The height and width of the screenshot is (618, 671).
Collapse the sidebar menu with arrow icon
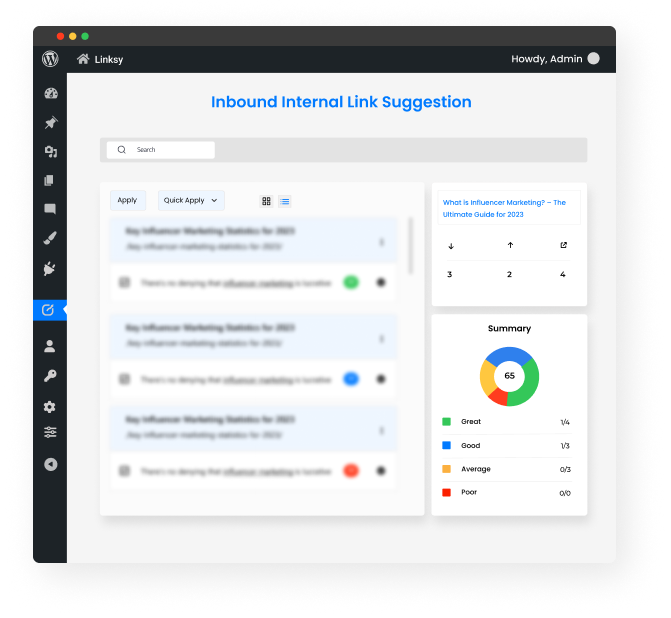click(x=50, y=464)
